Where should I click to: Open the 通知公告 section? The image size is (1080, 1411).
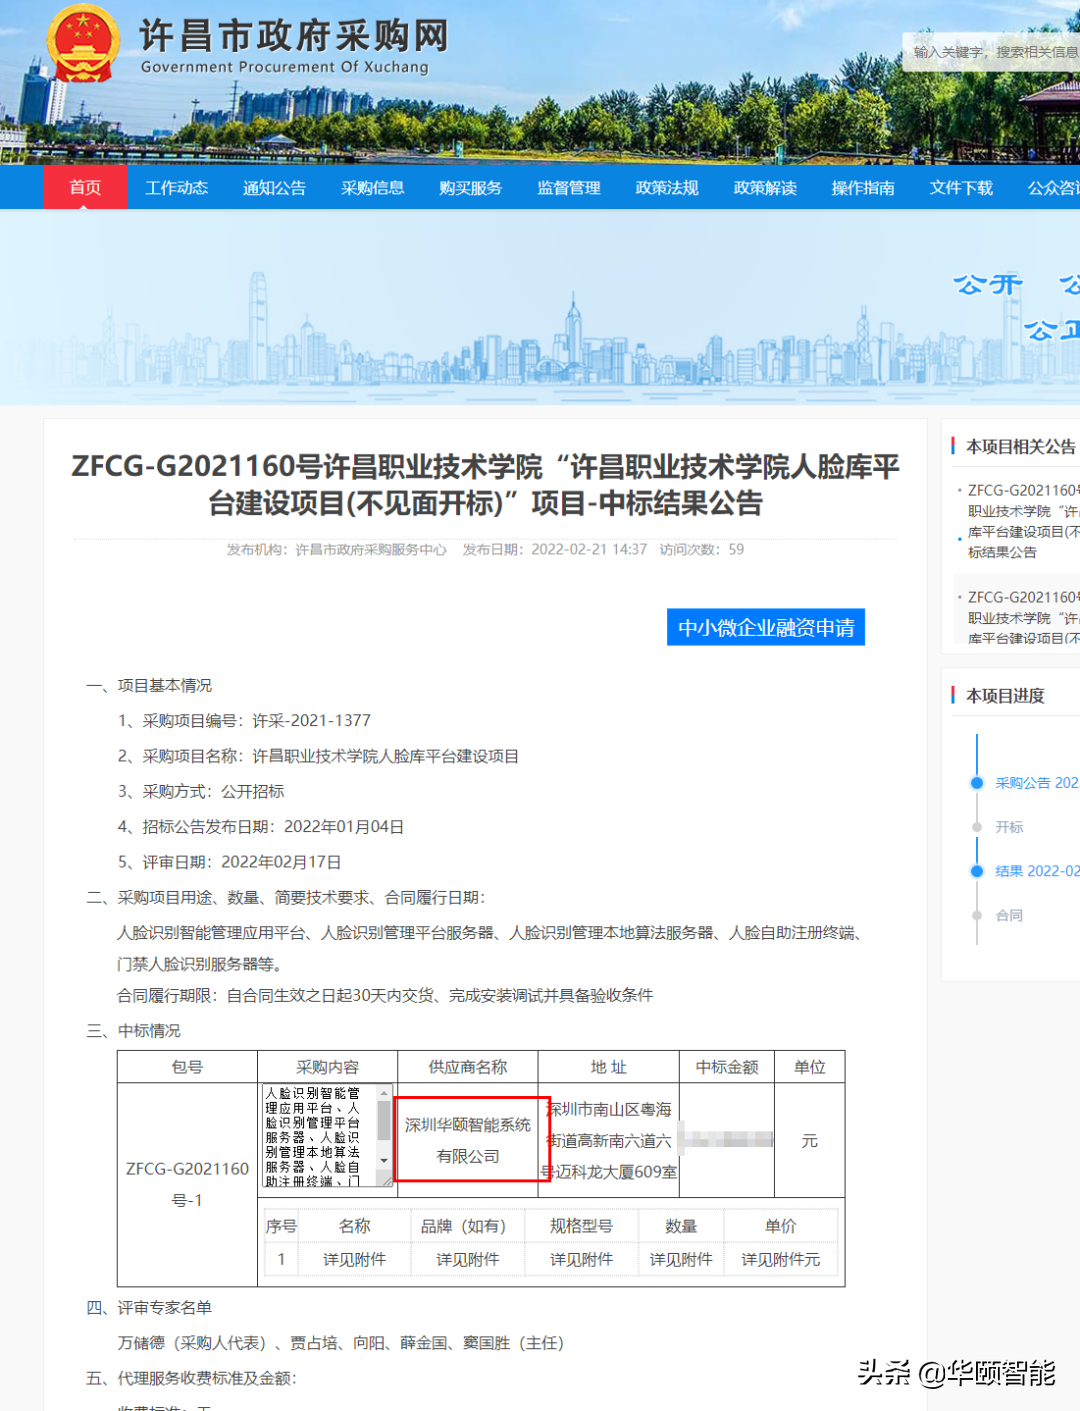(274, 188)
